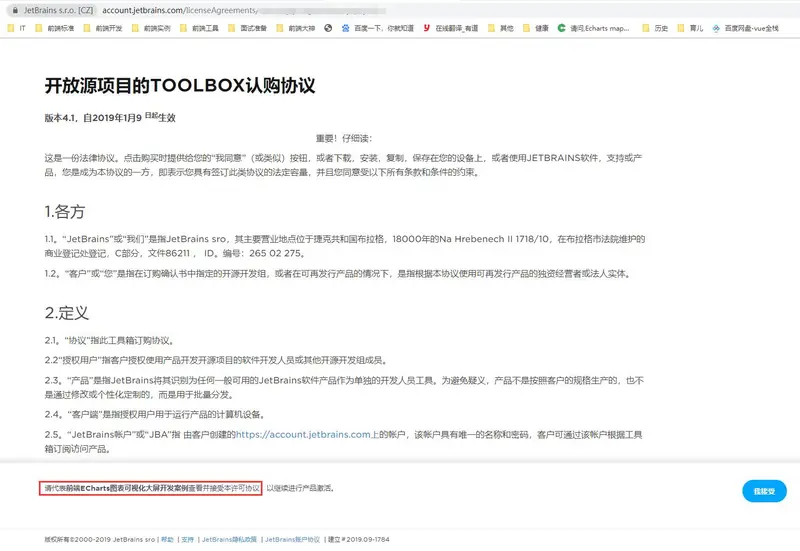This screenshot has height=551, width=800.
Task: Open the account.jetbrains.com link in section 2.5
Action: click(x=310, y=435)
